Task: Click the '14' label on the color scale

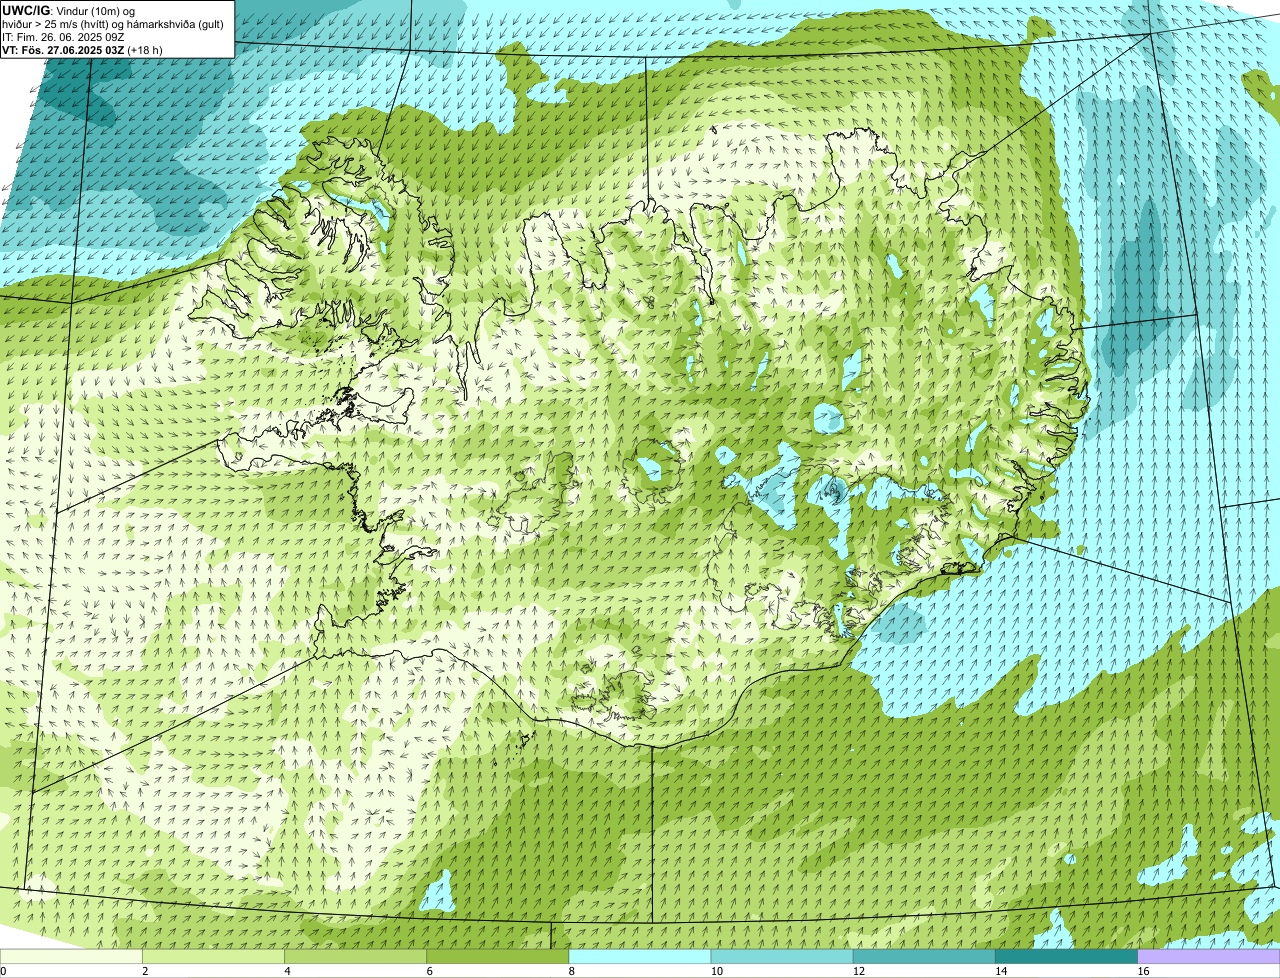Action: [1001, 971]
